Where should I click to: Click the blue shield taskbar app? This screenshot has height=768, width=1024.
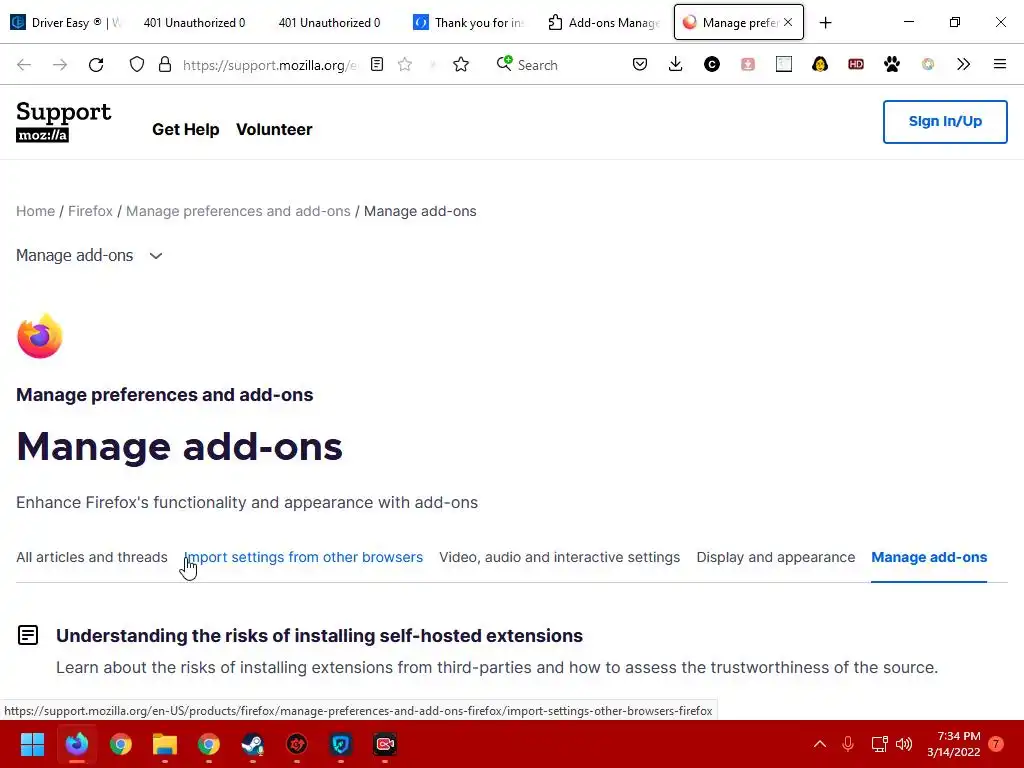click(341, 744)
